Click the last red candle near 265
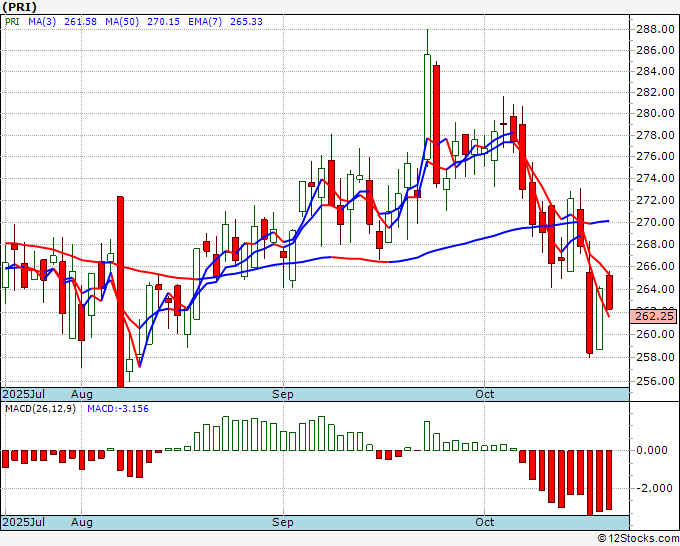The height and width of the screenshot is (546, 680). (x=609, y=292)
